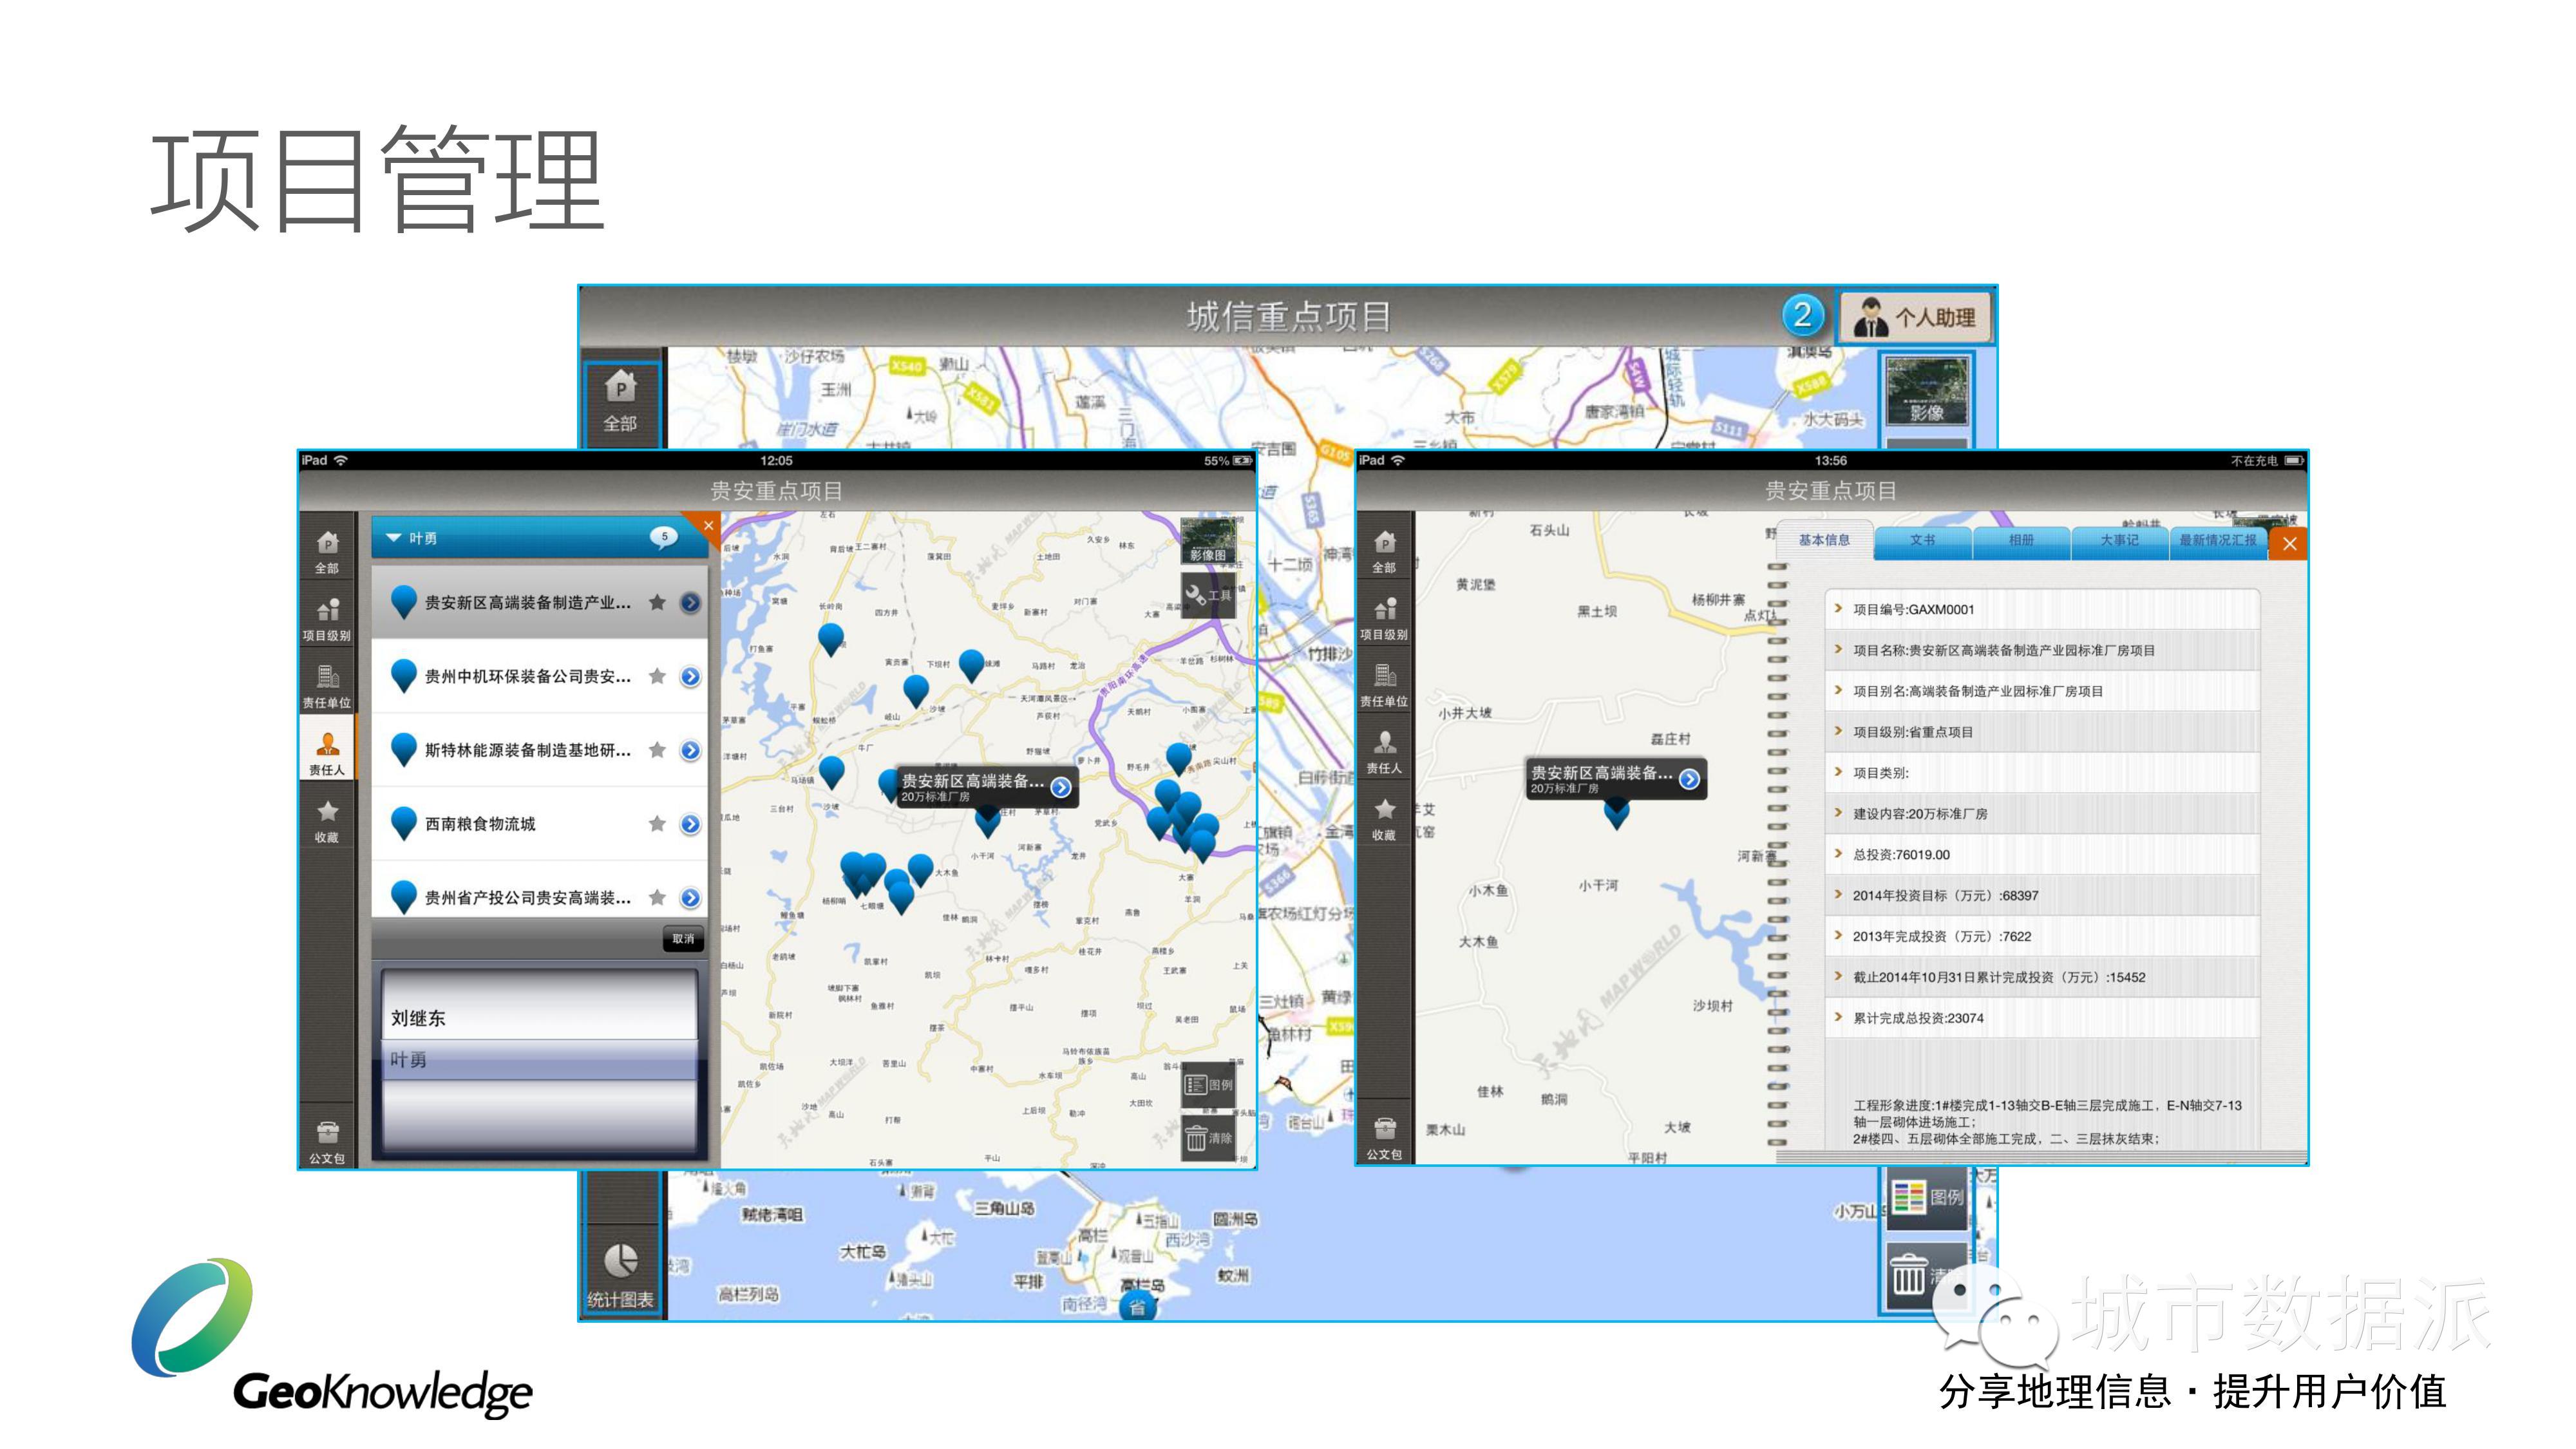Switch to the 相册 tab
Viewport: 2576px width, 1449px height.
point(2021,540)
